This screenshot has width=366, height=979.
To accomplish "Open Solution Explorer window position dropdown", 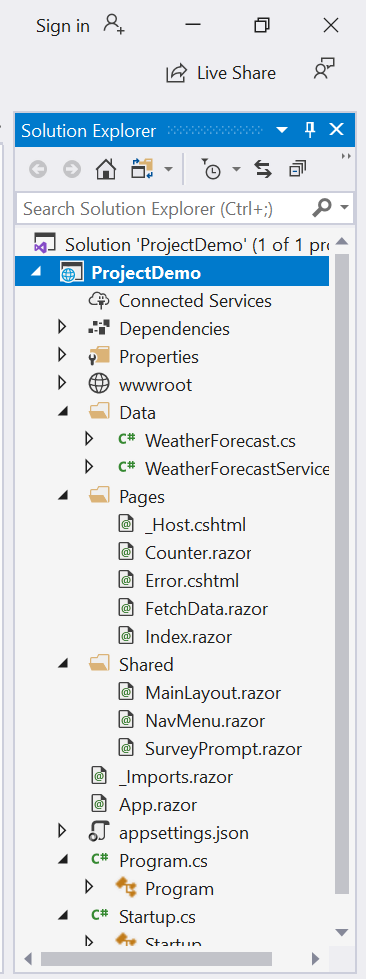I will pos(282,130).
